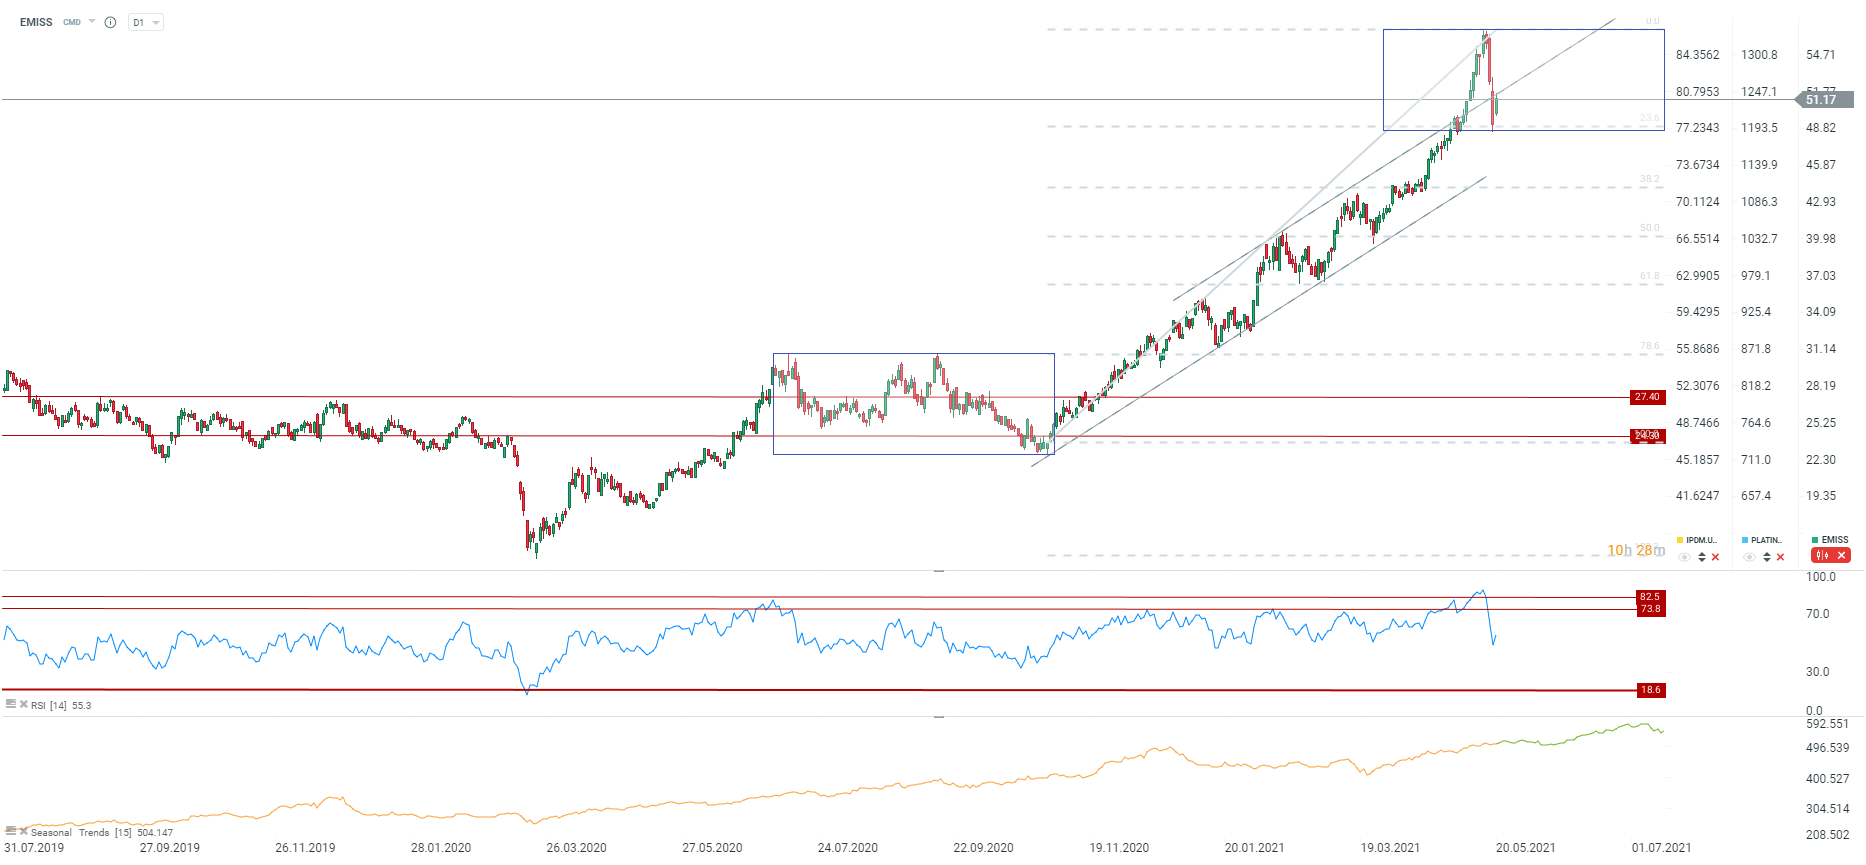Remove IPDM.U overlay with red X

(1715, 557)
